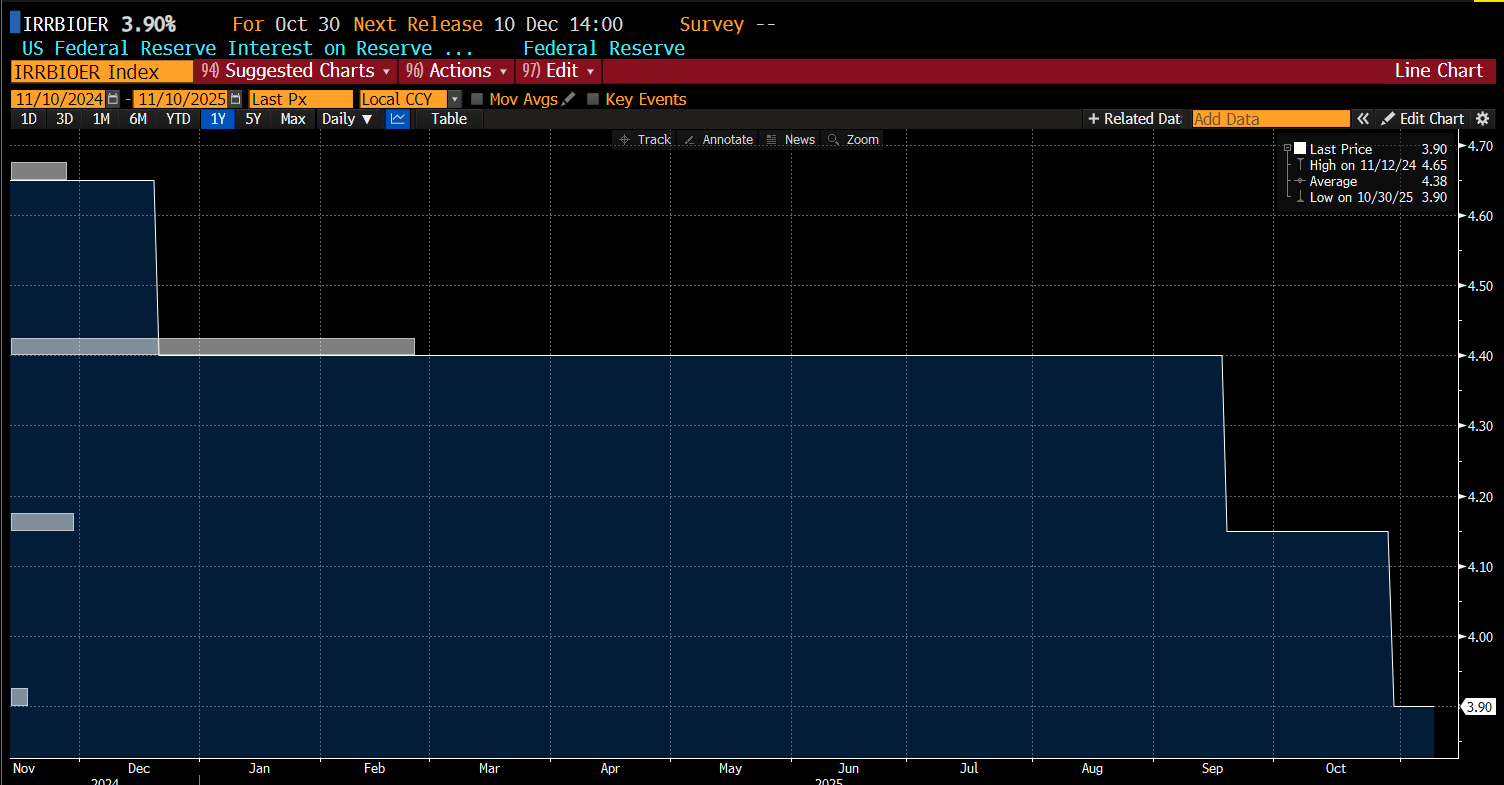Click the 4.38 average value in legend

(x=1434, y=181)
